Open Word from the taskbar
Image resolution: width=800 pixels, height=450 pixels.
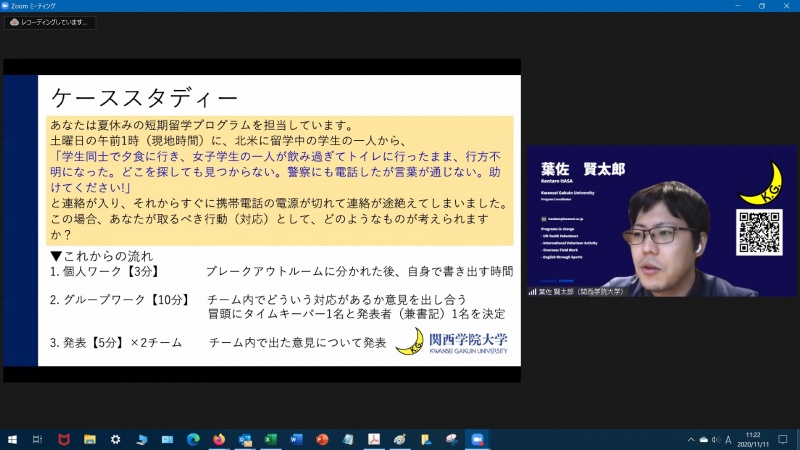click(x=296, y=439)
